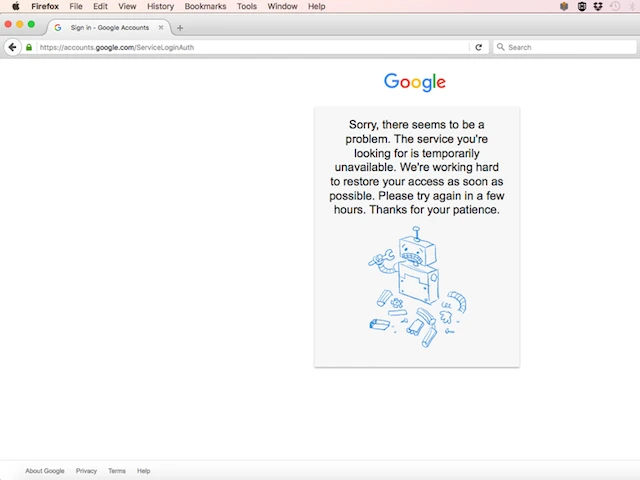Click the Time Machine menu bar icon

tap(614, 6)
